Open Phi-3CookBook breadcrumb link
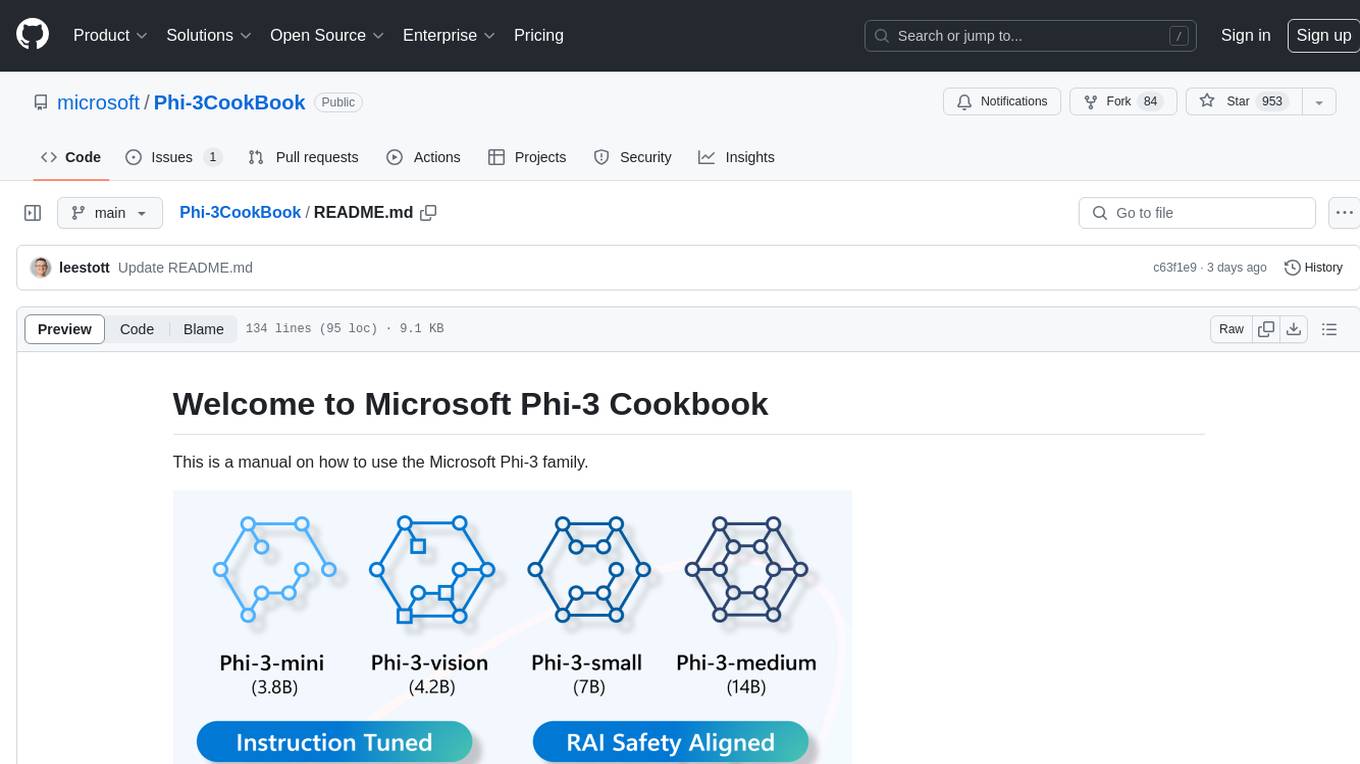Image resolution: width=1360 pixels, height=764 pixels. tap(240, 212)
